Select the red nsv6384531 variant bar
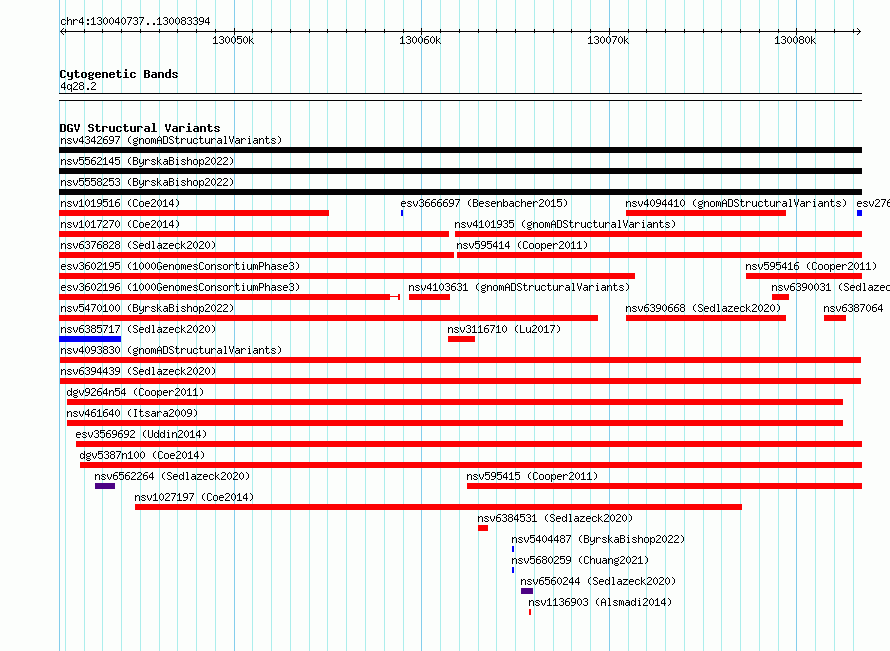Screen dimensions: 890x651 point(483,528)
